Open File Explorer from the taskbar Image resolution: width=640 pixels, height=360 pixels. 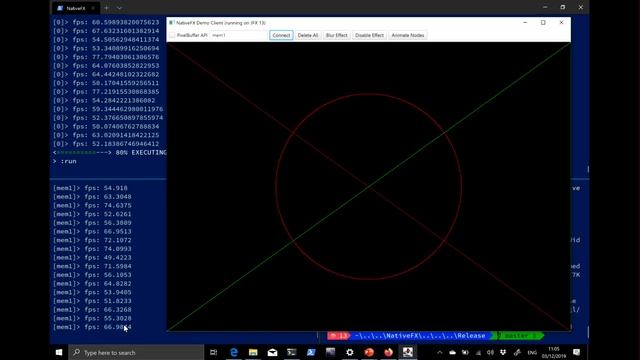253,352
